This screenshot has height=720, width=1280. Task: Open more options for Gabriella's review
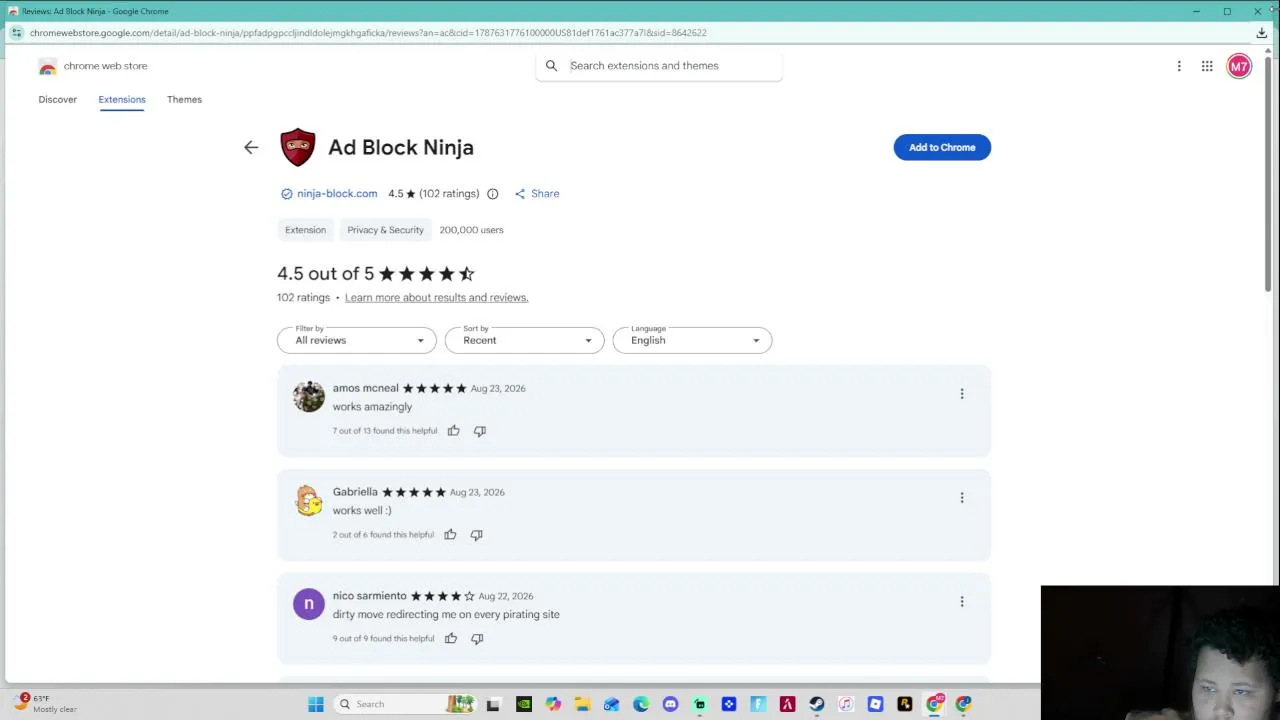(x=962, y=498)
